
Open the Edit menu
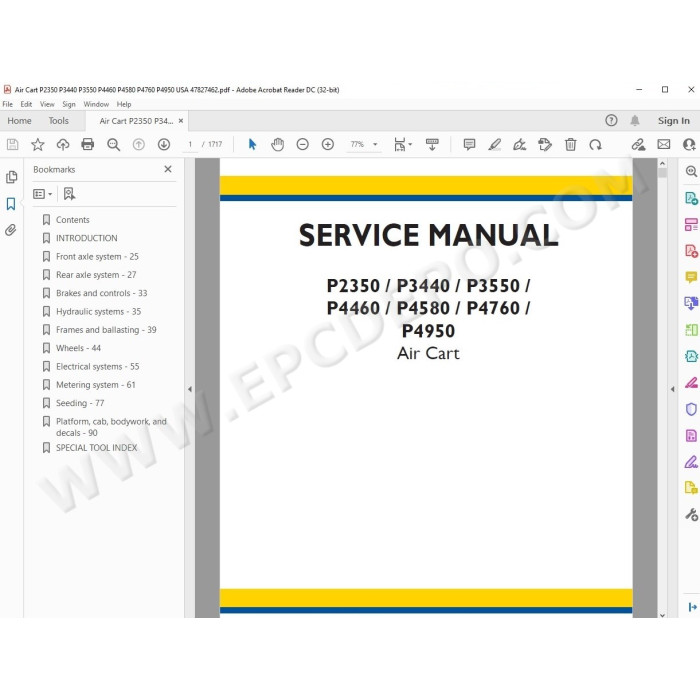point(26,104)
